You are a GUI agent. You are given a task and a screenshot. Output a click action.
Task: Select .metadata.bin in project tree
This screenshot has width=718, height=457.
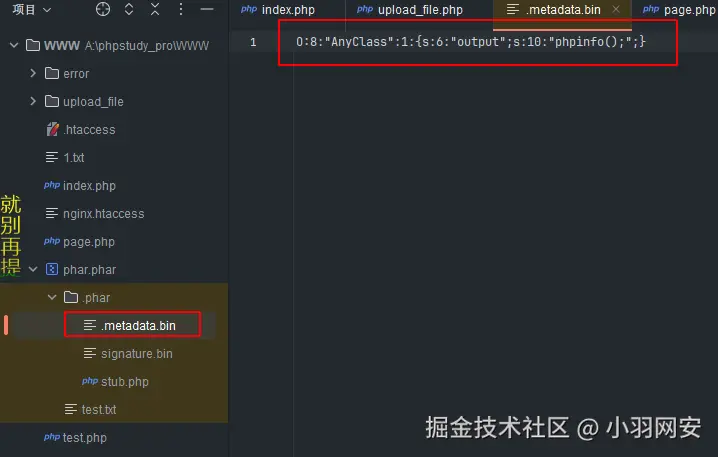[x=138, y=326]
